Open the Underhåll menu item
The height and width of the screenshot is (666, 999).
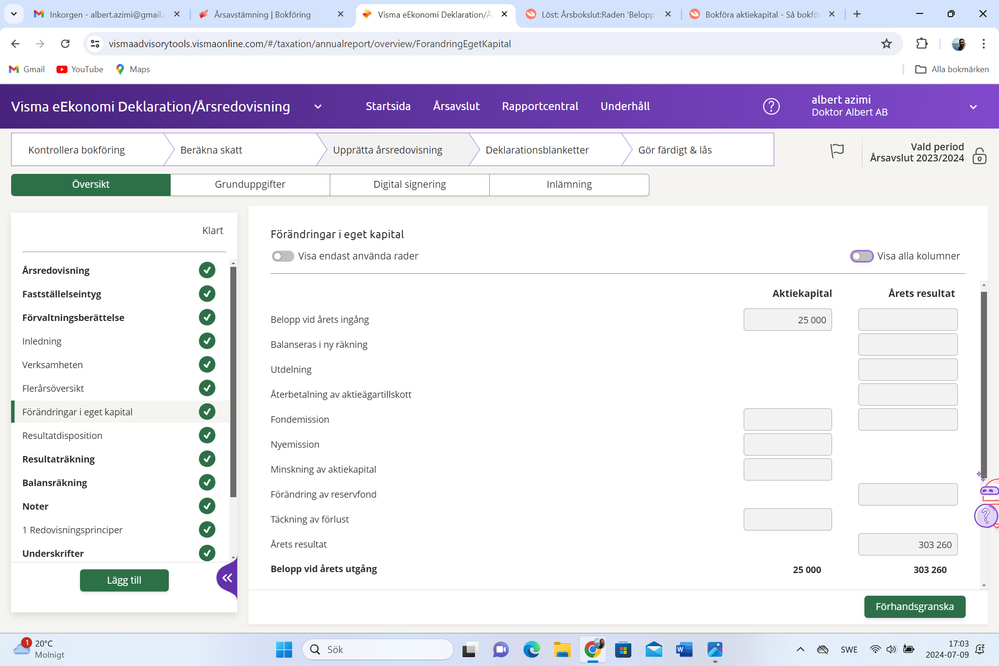[625, 106]
